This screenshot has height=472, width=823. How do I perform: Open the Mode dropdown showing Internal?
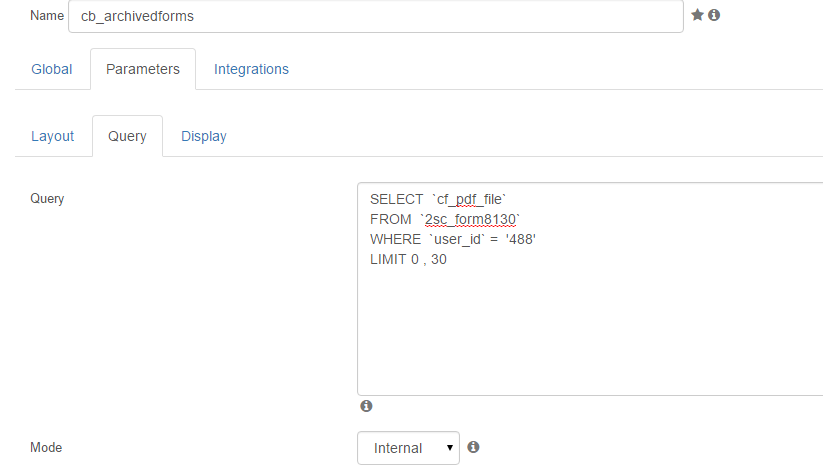pos(408,448)
